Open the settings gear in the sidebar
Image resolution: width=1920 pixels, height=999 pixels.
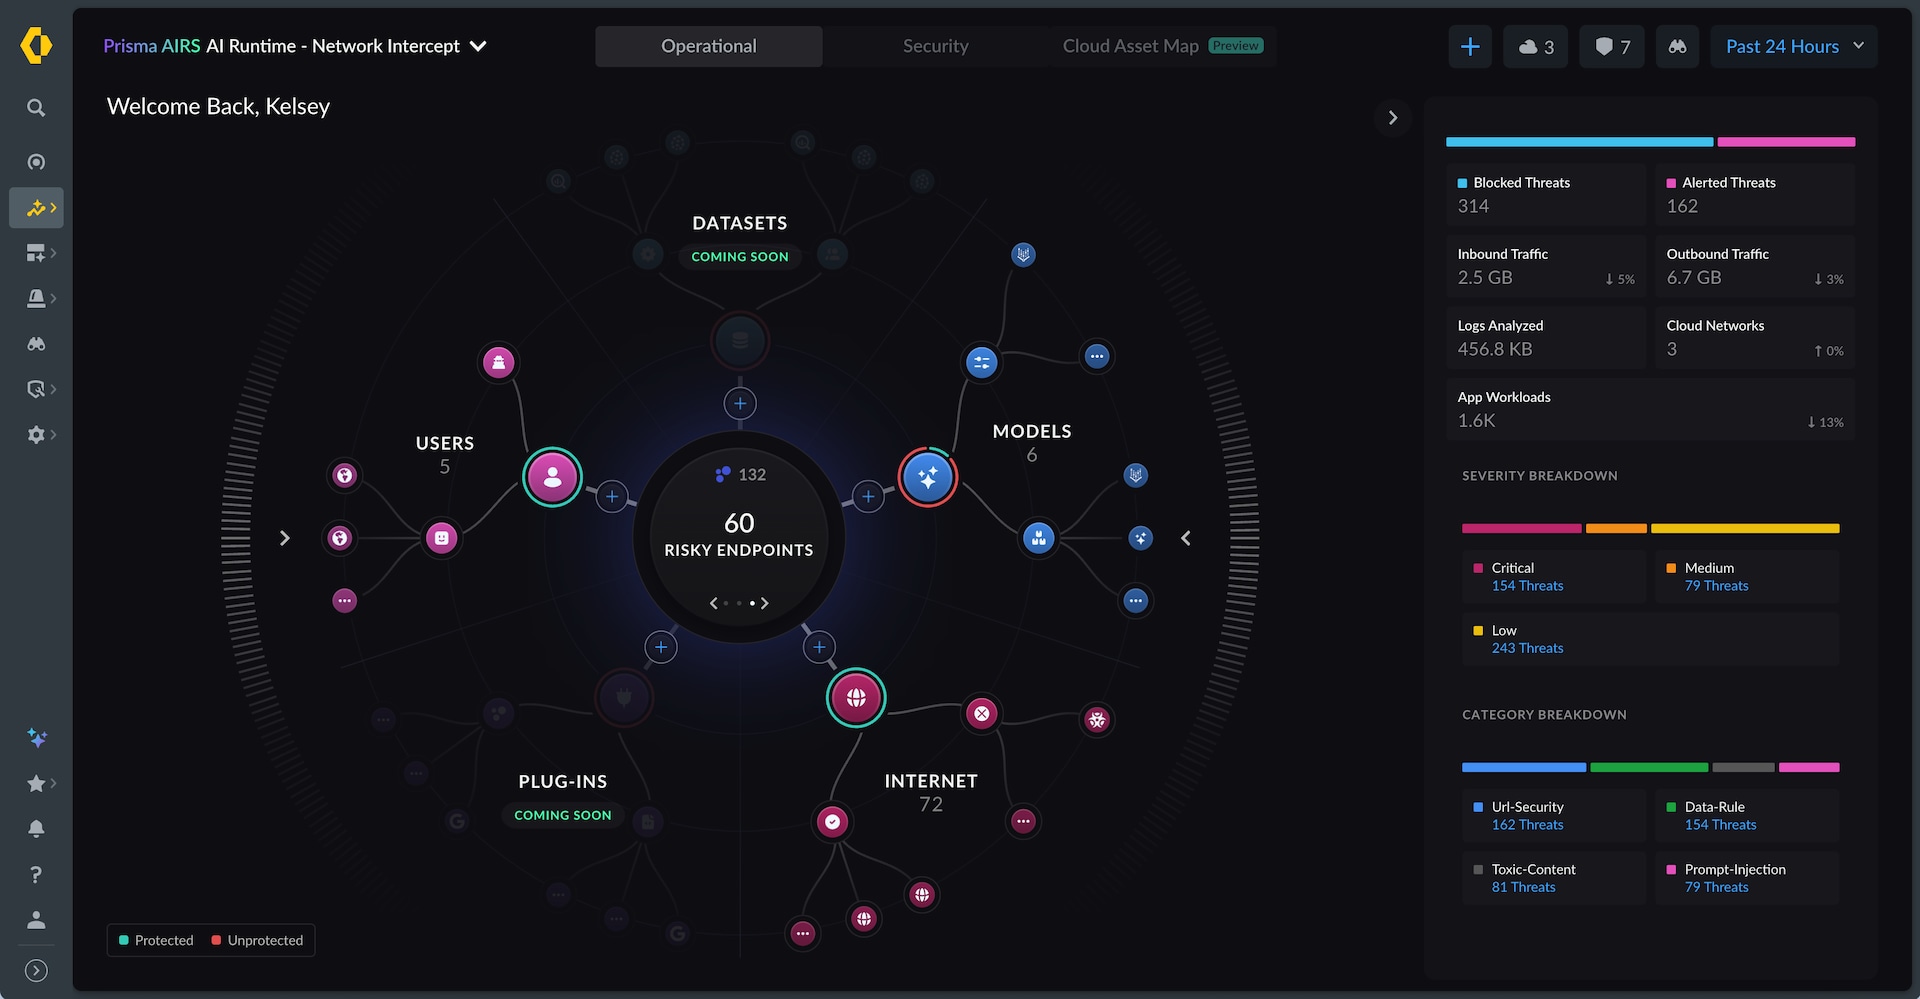click(36, 434)
